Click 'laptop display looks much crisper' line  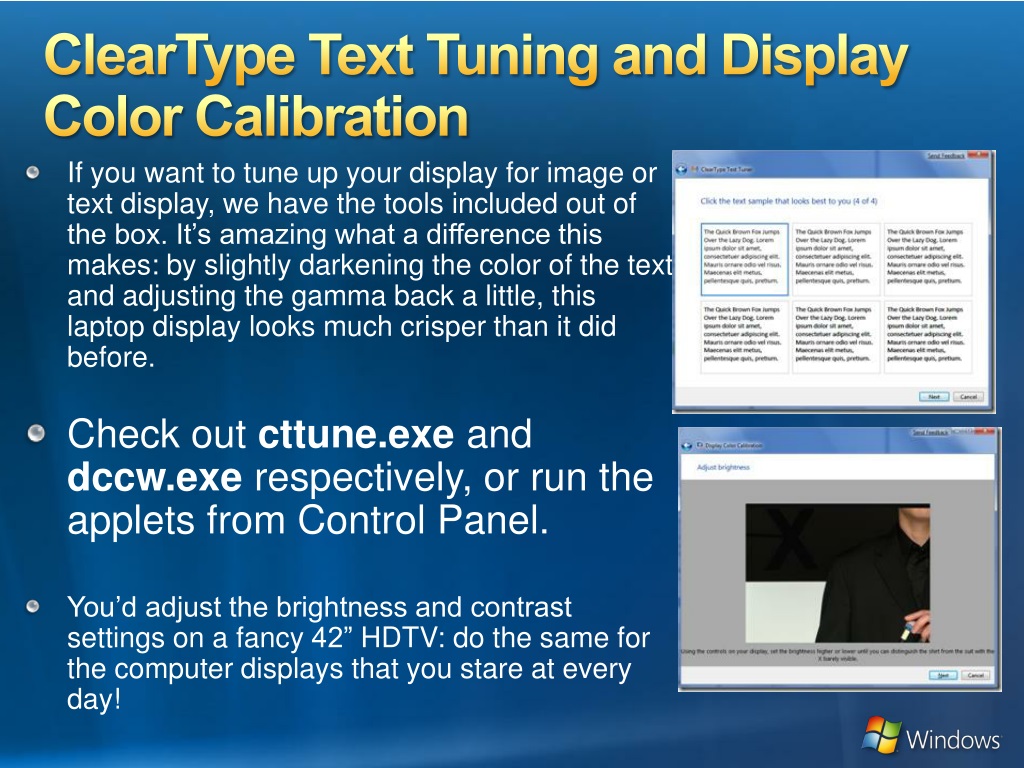point(342,327)
